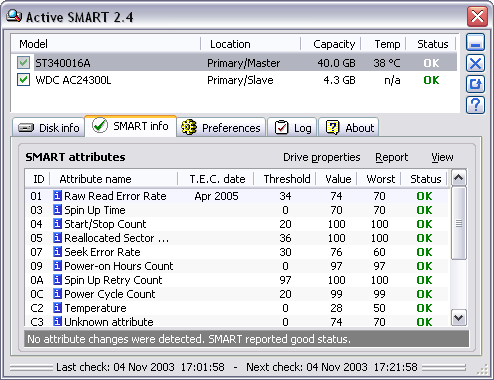Sort by Attribute name column header
494x380 pixels.
point(114,179)
